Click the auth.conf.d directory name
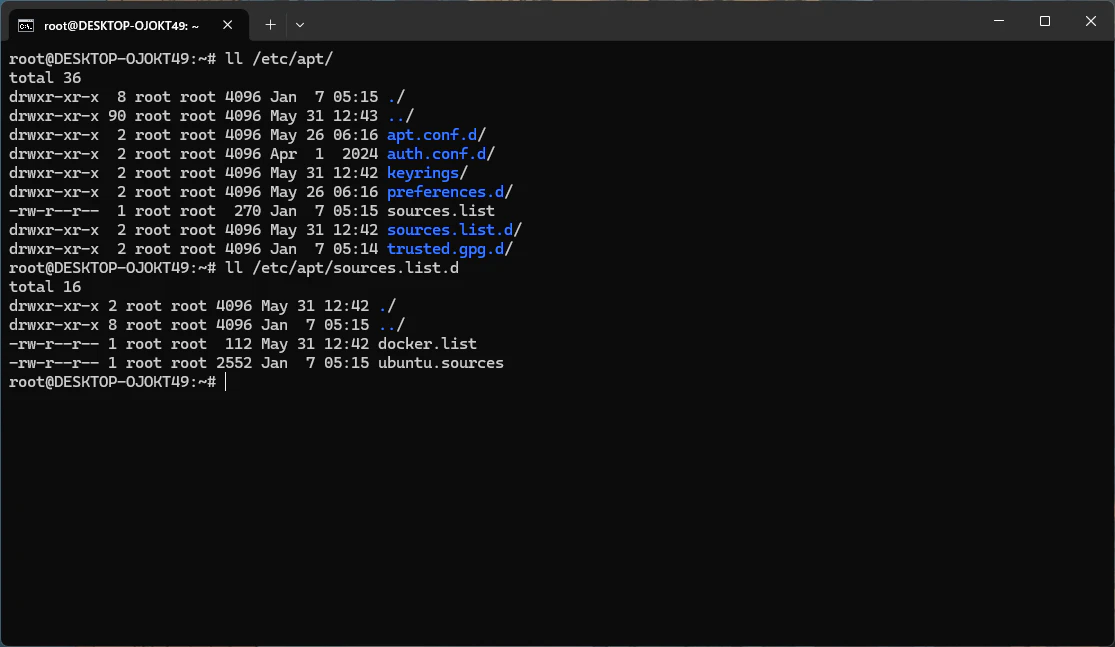1115x647 pixels. (x=436, y=154)
